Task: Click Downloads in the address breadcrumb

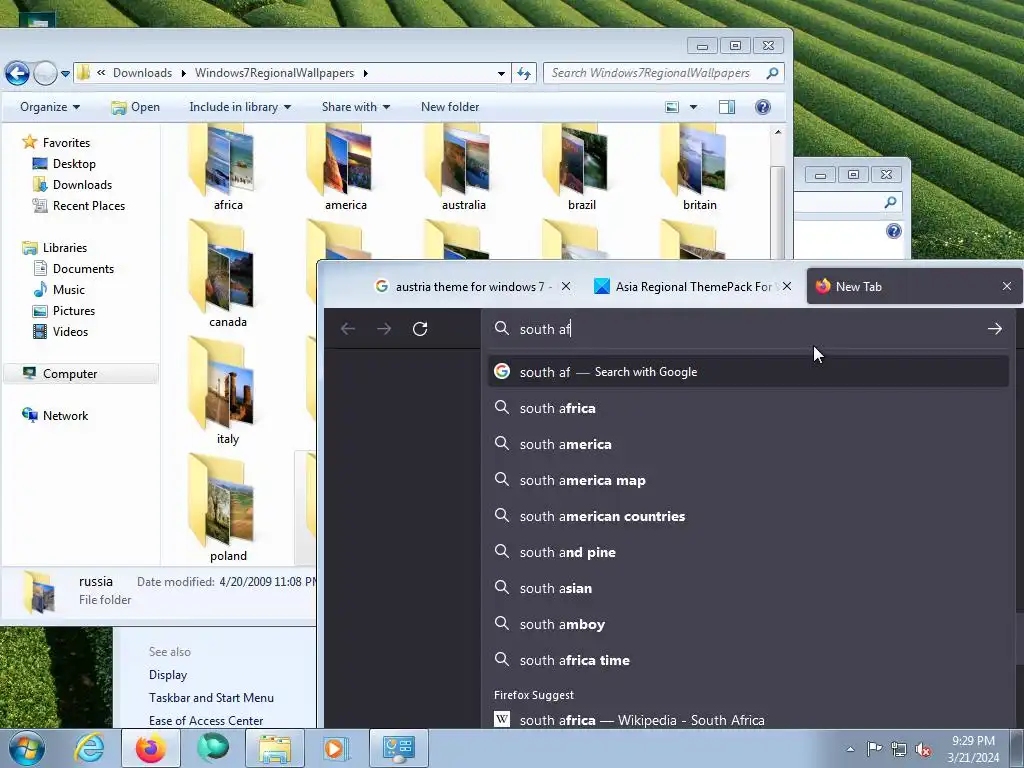Action: coord(142,73)
